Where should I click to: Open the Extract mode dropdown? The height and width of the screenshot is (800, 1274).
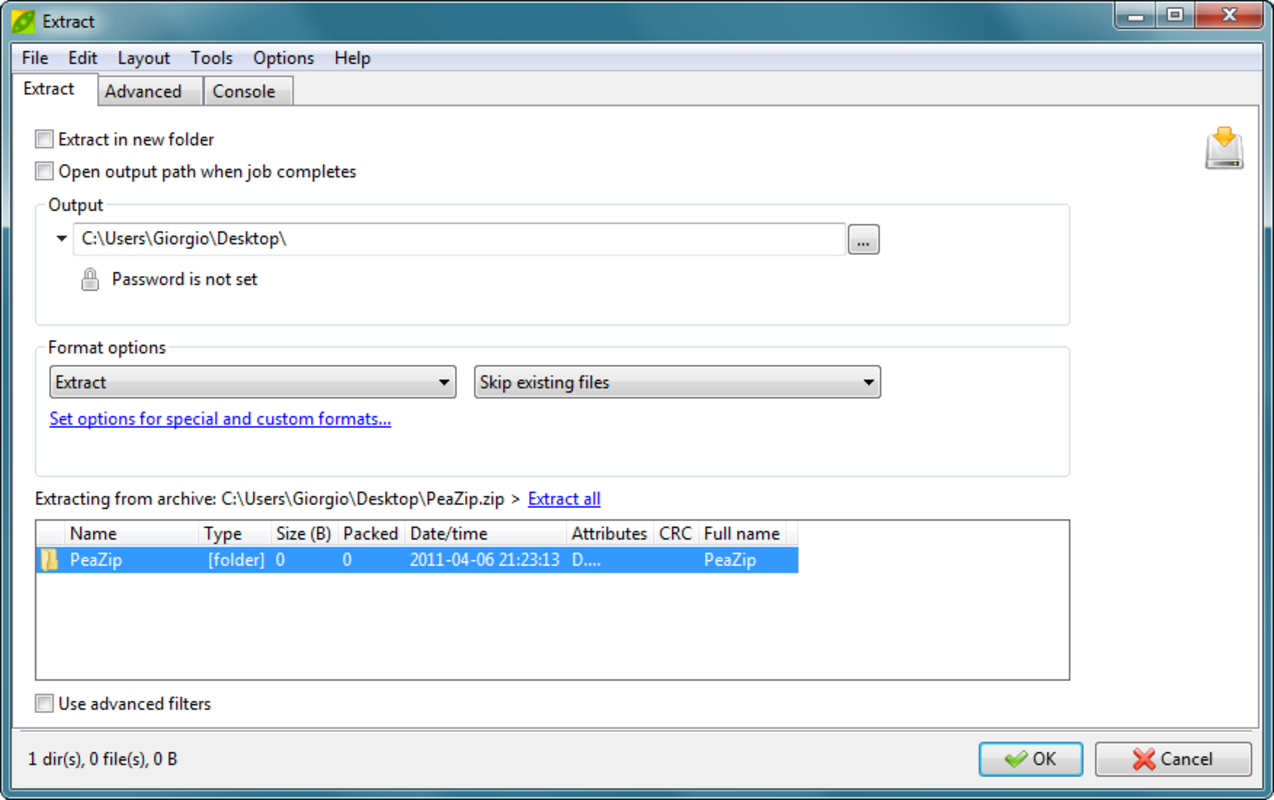(444, 382)
